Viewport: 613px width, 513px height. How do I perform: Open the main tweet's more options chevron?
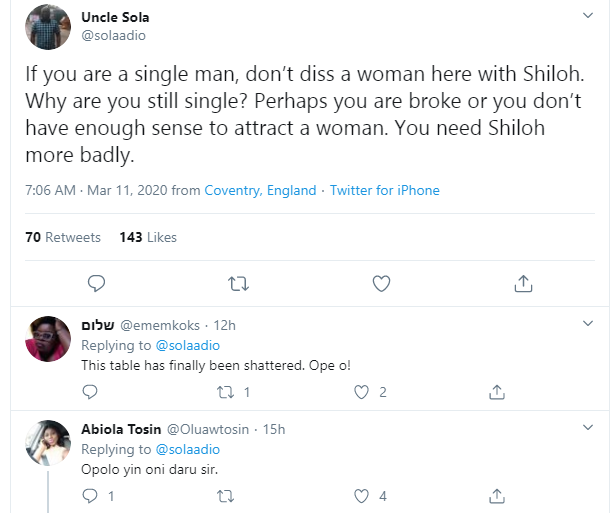[588, 17]
